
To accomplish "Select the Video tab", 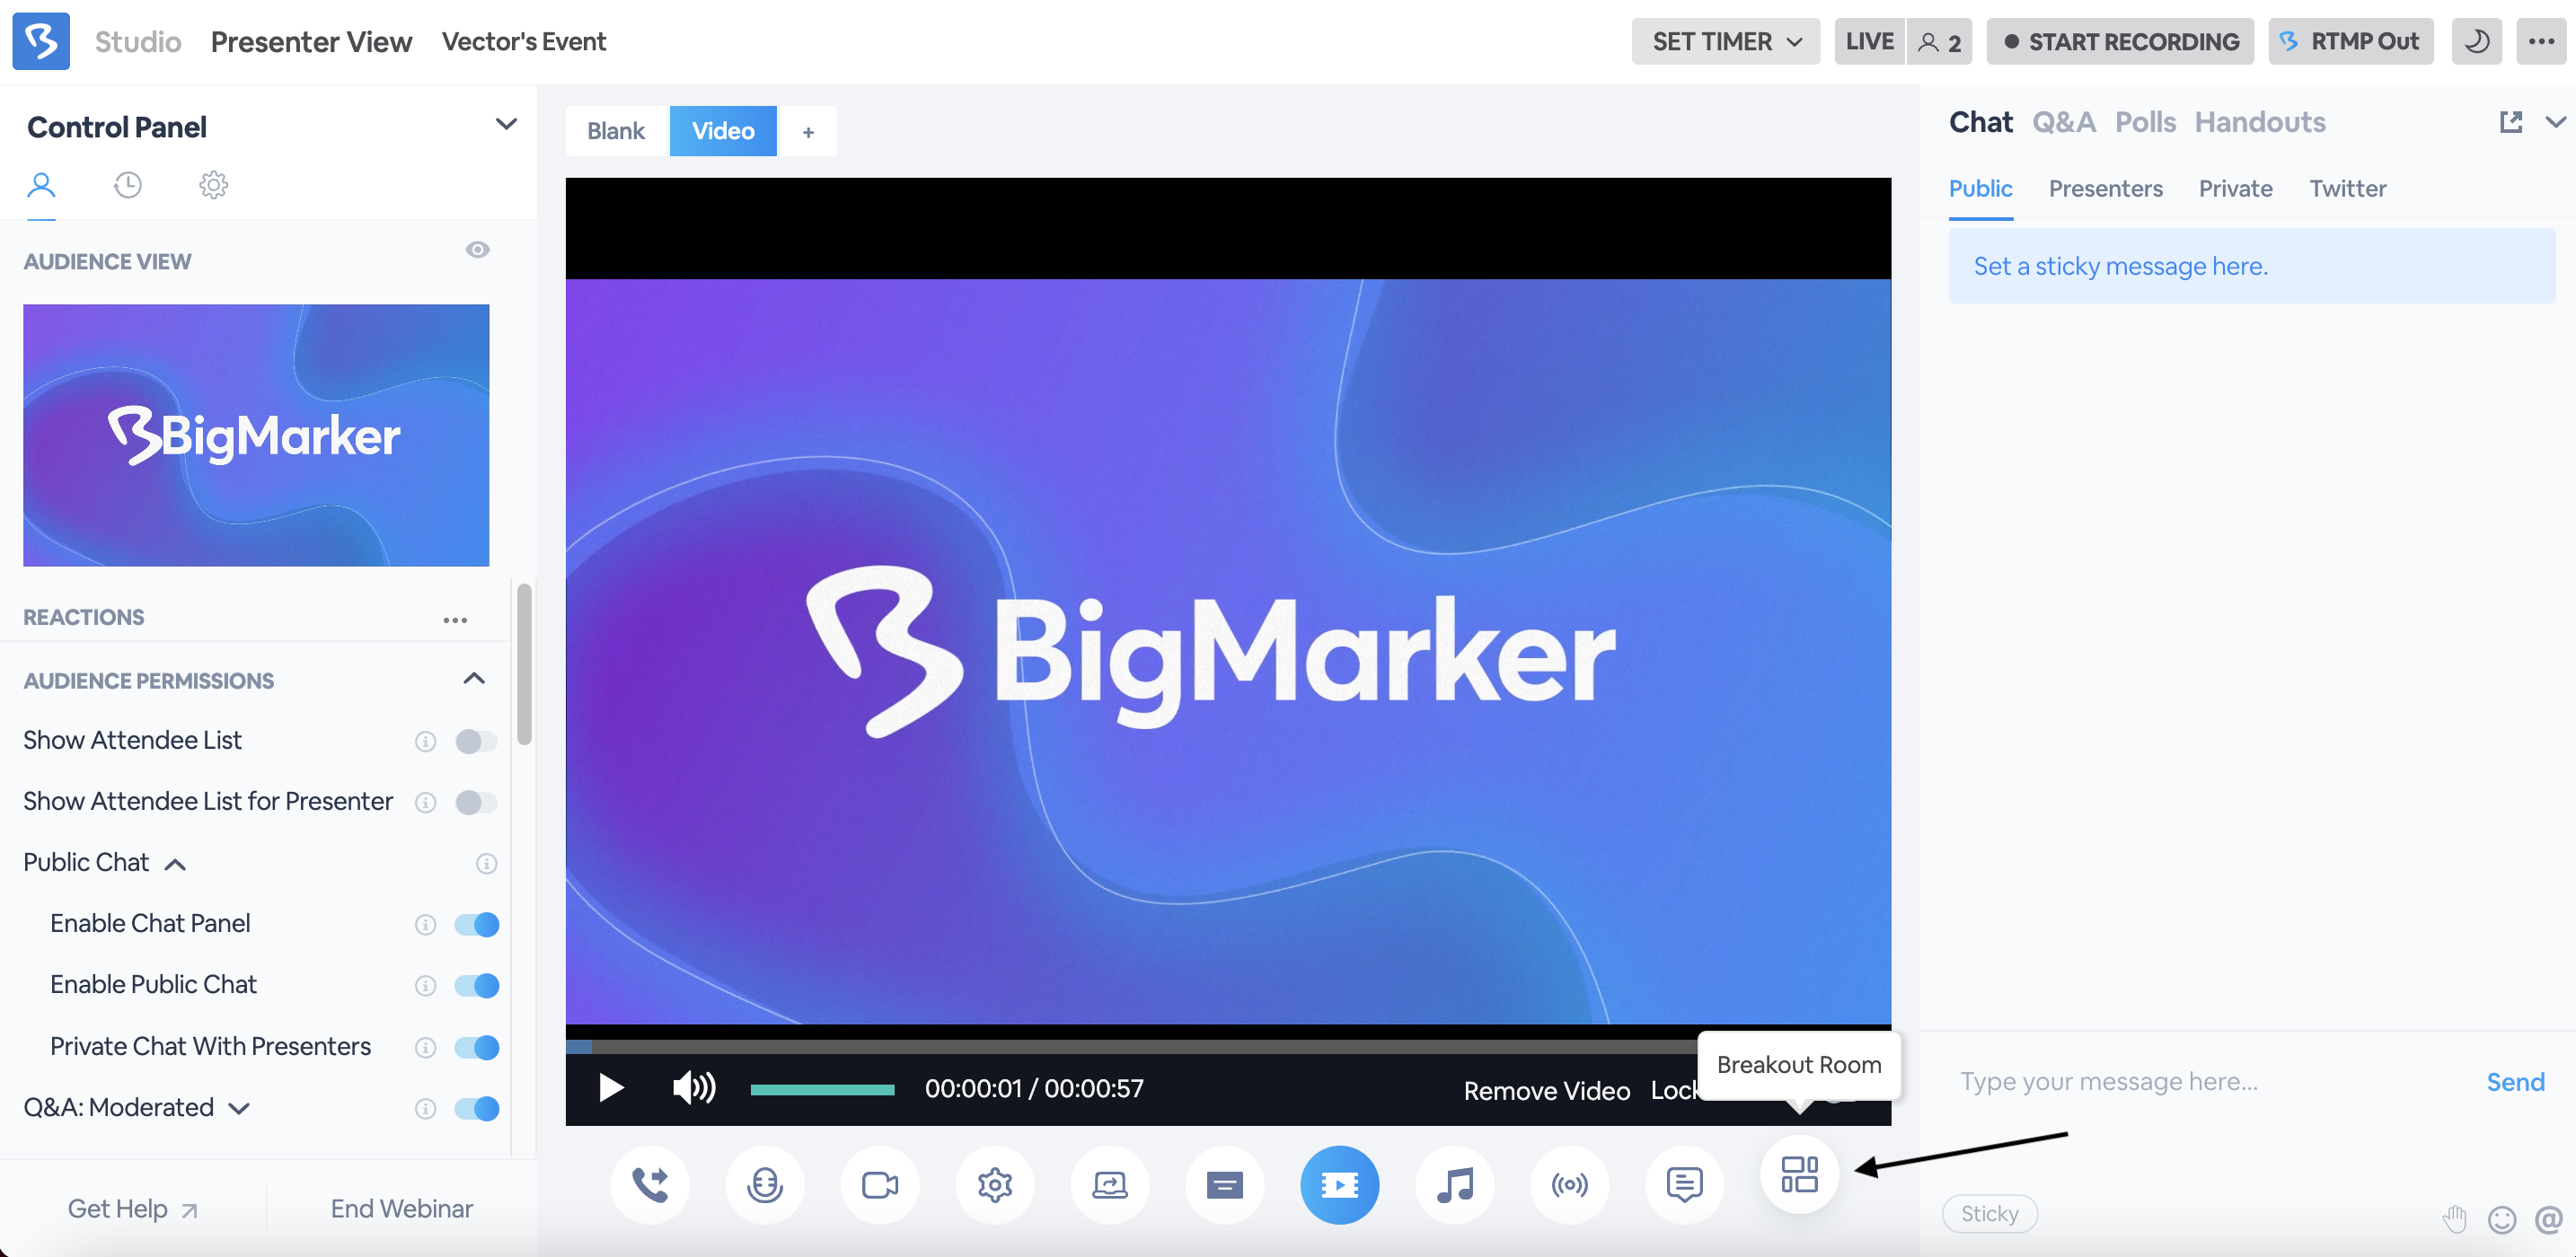I will point(723,131).
